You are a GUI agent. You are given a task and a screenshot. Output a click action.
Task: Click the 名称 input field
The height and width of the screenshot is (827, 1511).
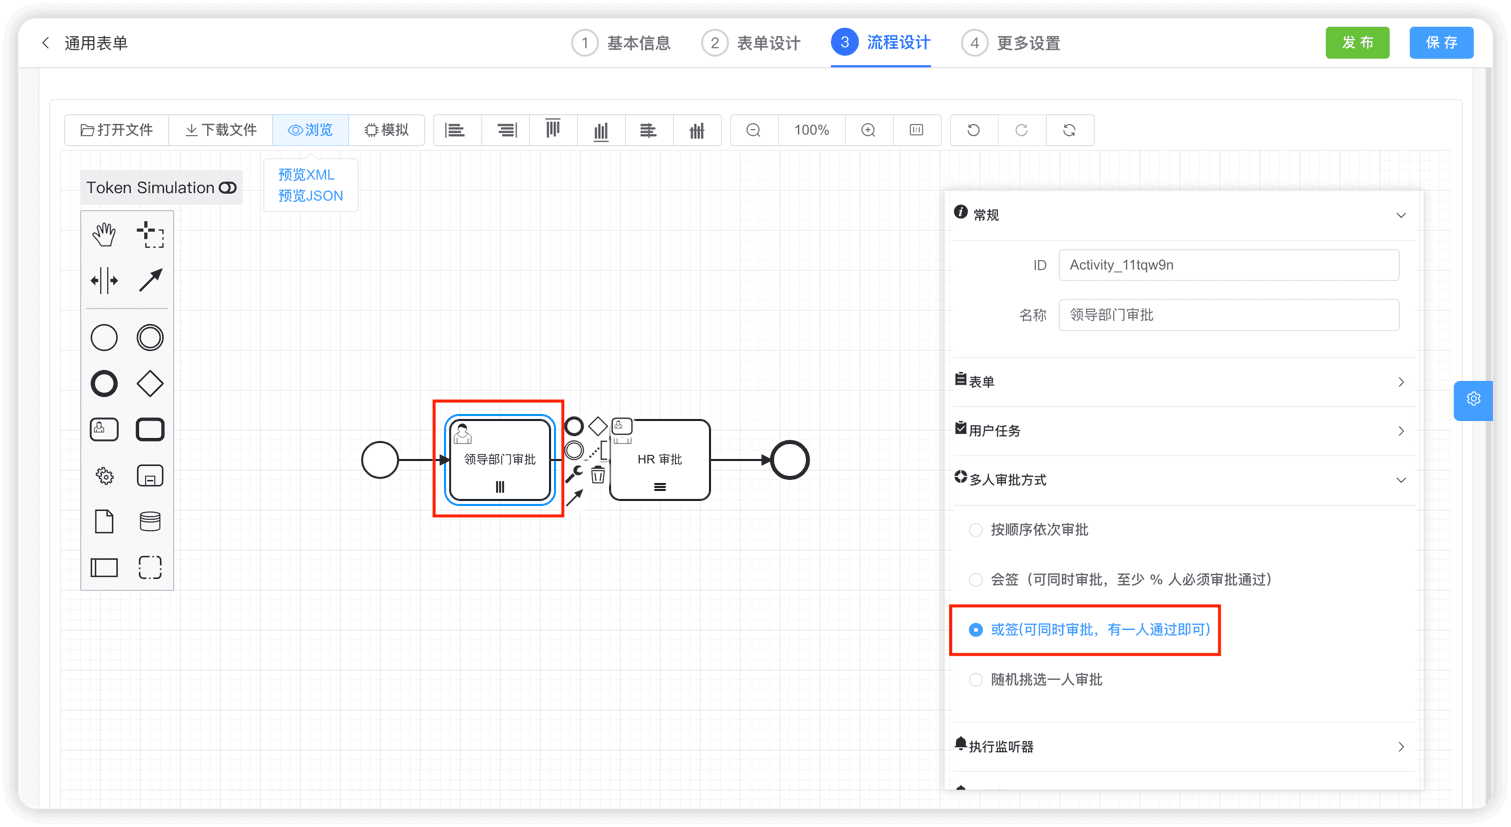click(1229, 315)
